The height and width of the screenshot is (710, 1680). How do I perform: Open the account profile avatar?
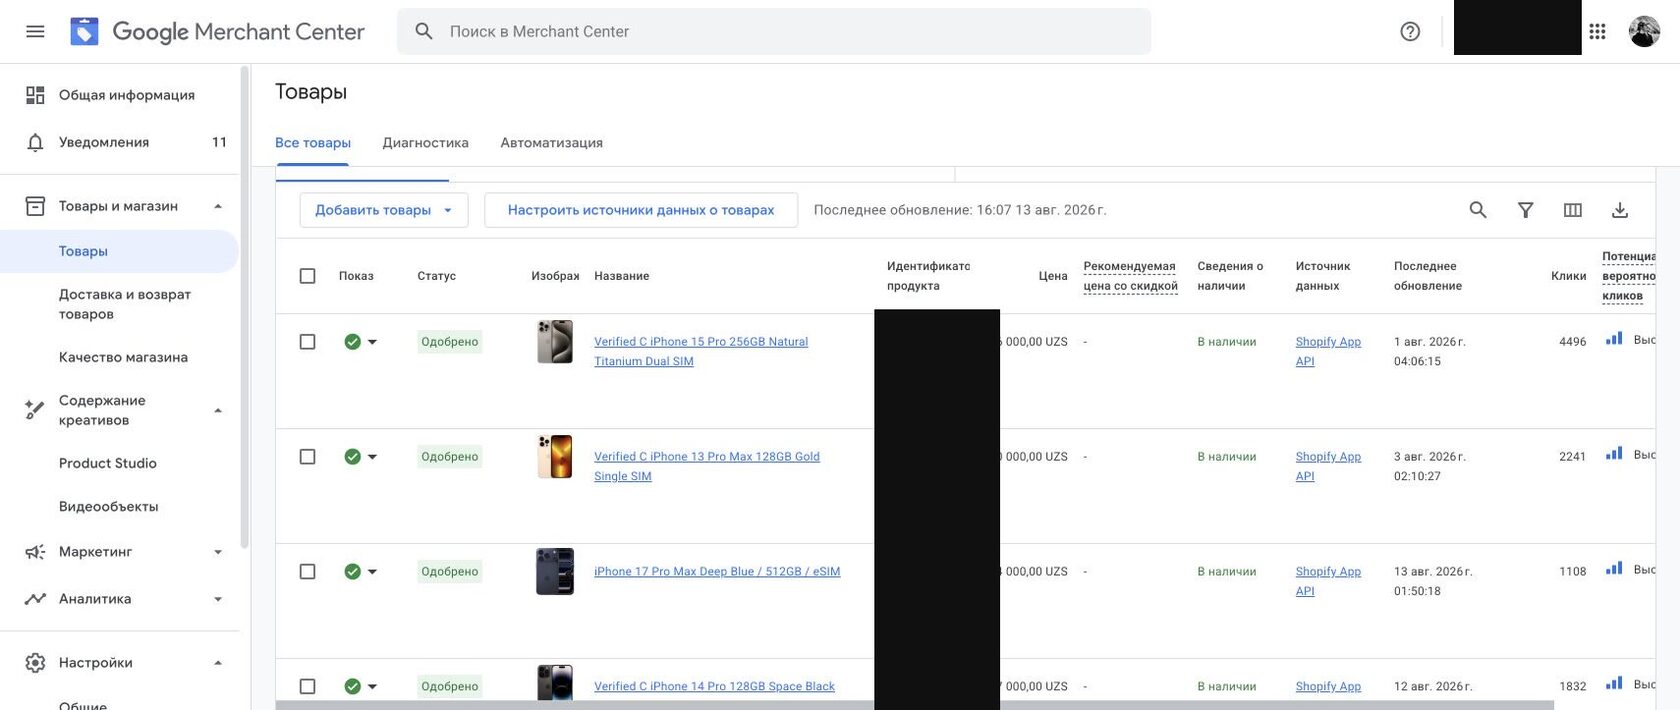pos(1644,31)
